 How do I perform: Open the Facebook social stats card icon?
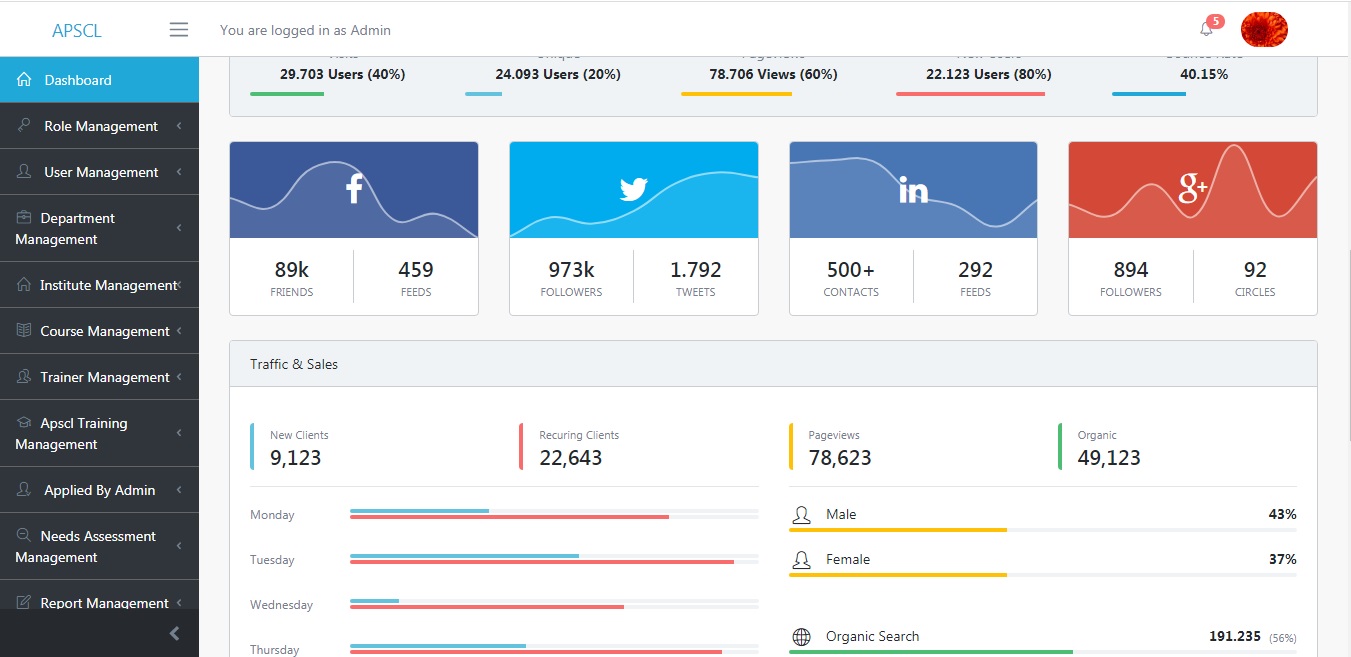(353, 189)
